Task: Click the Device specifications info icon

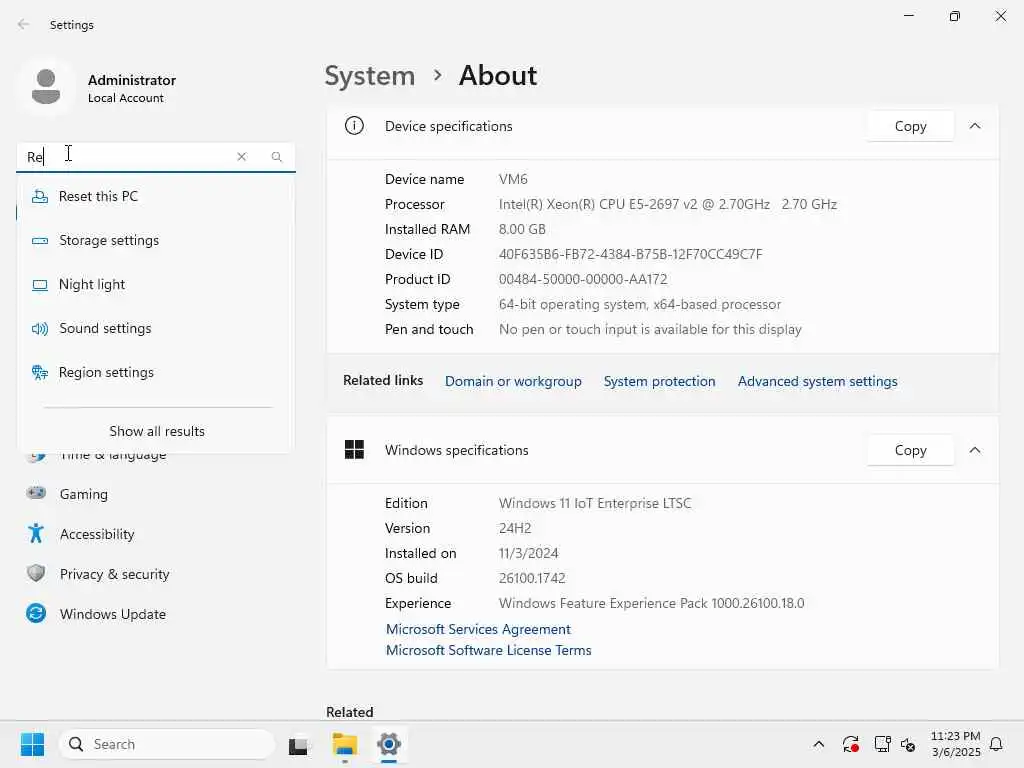Action: coord(354,125)
